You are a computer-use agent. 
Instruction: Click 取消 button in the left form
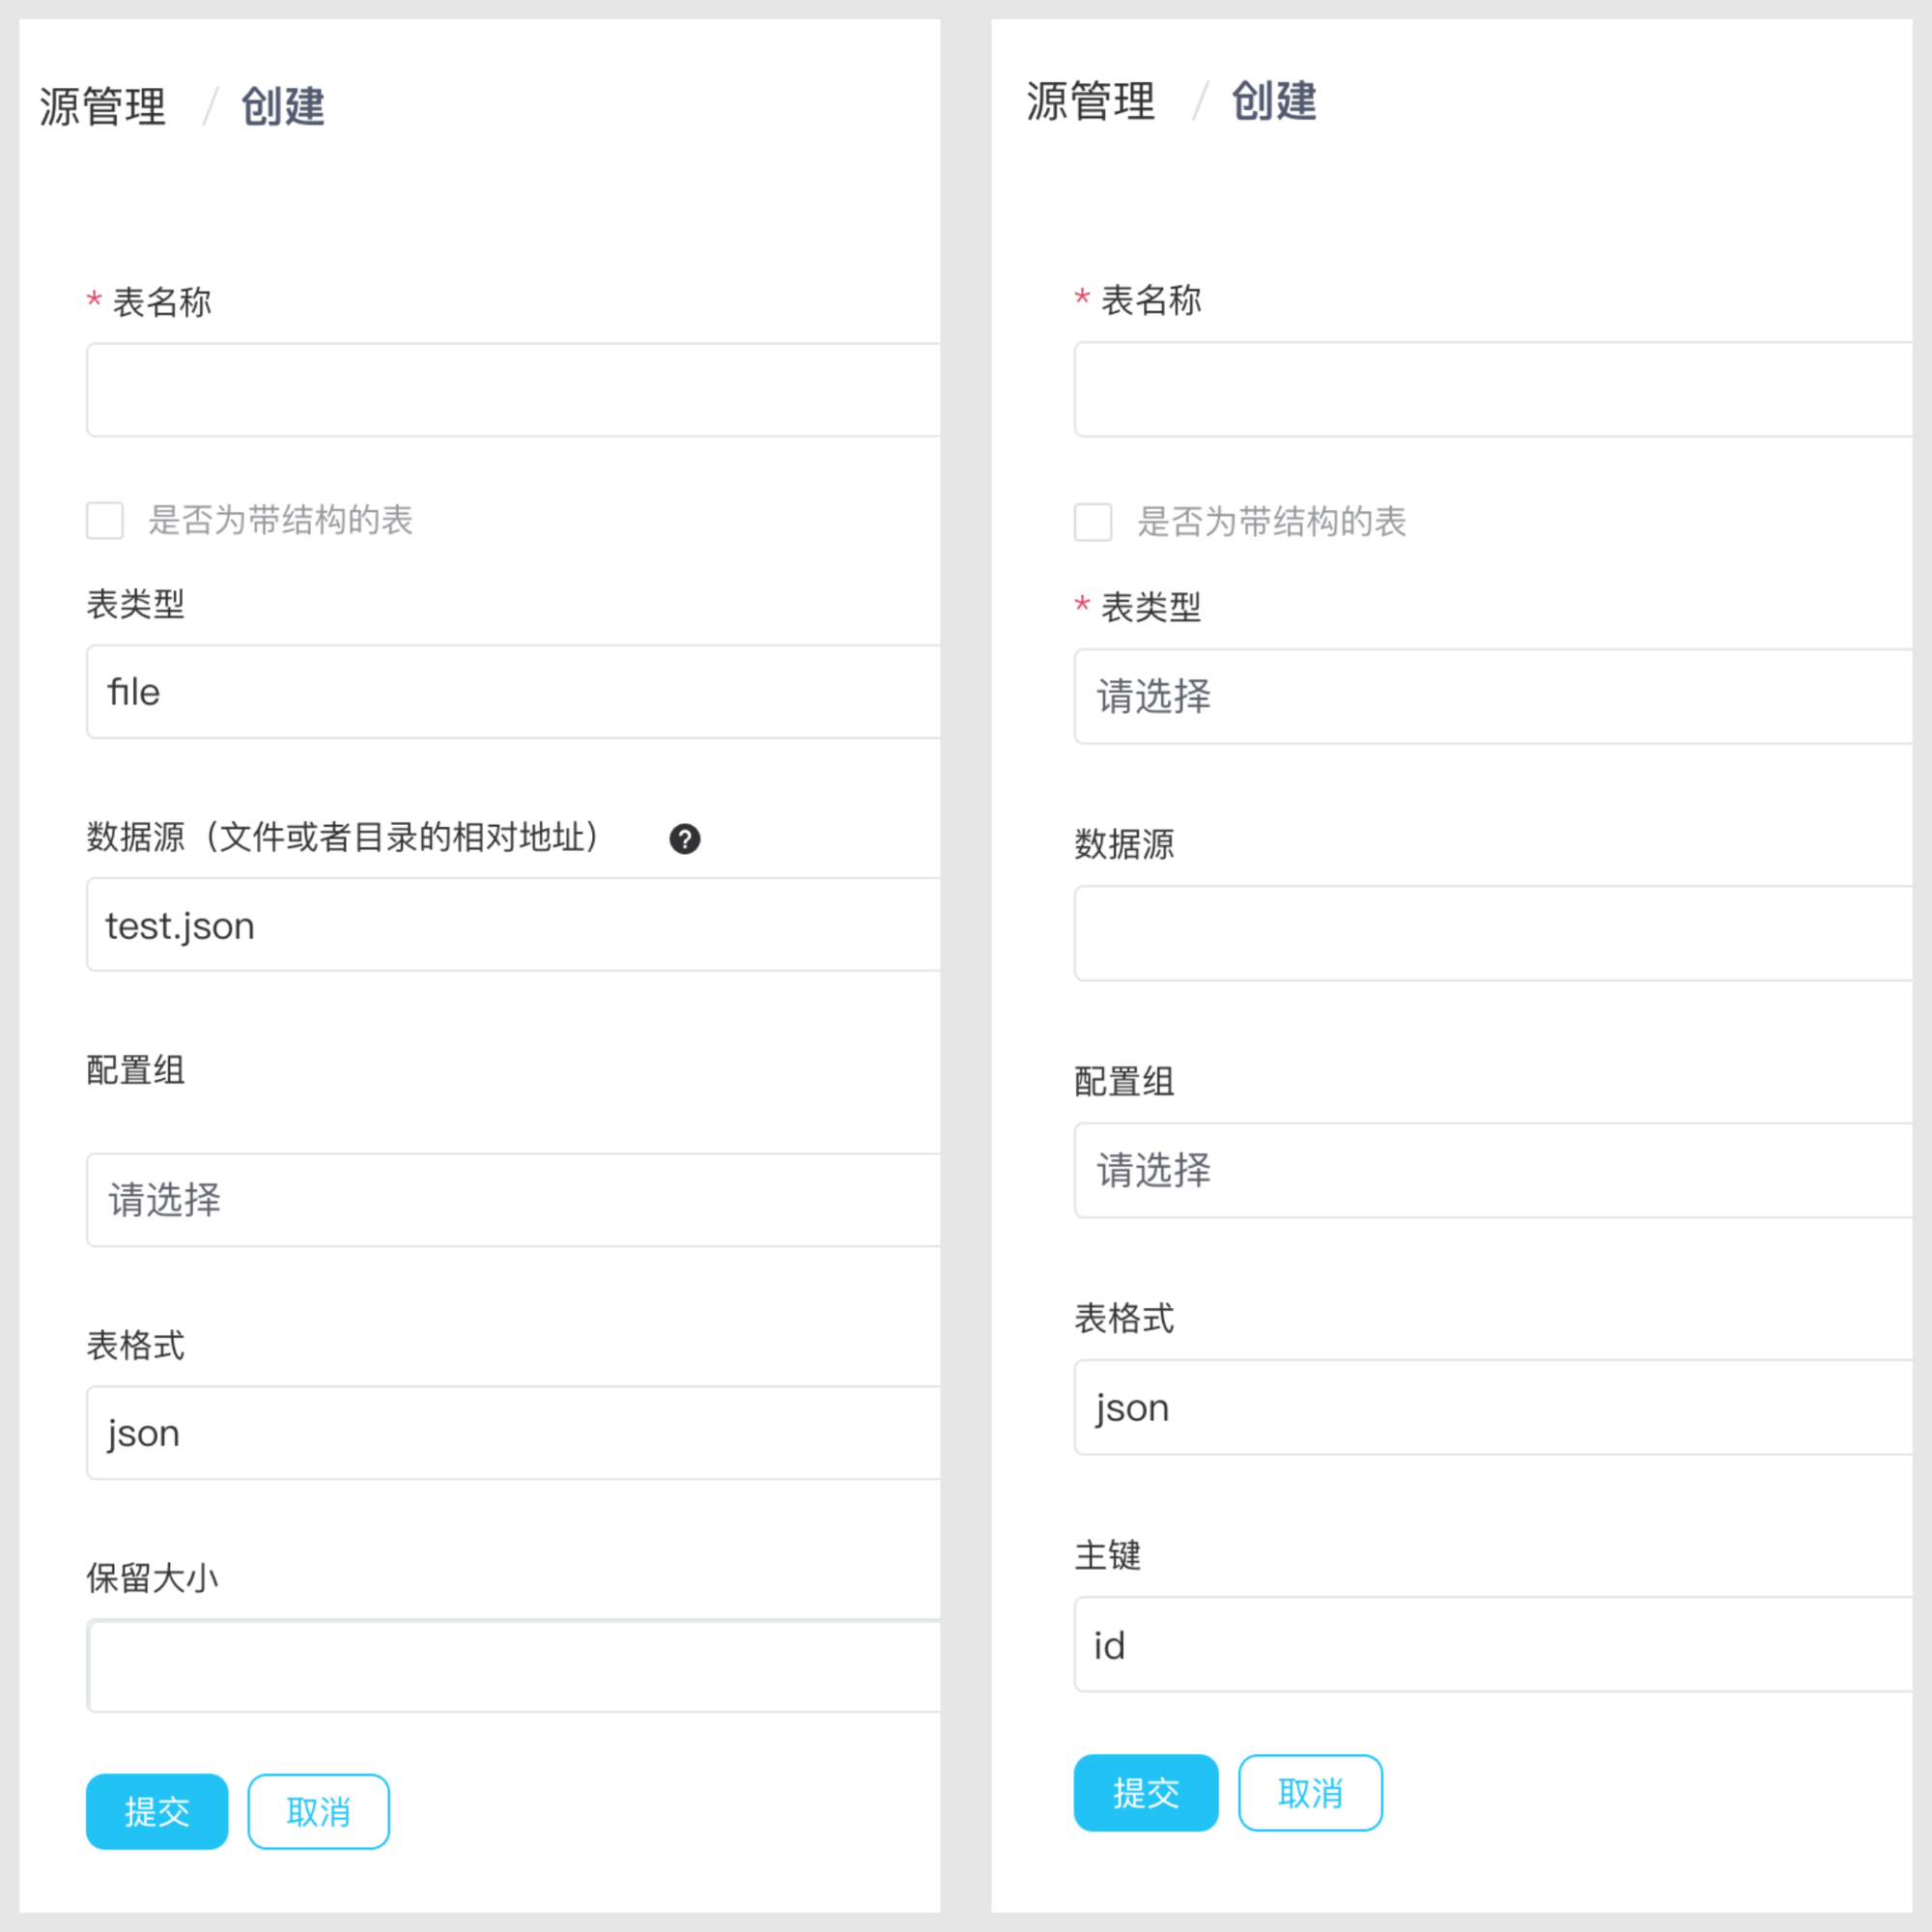pos(318,1811)
